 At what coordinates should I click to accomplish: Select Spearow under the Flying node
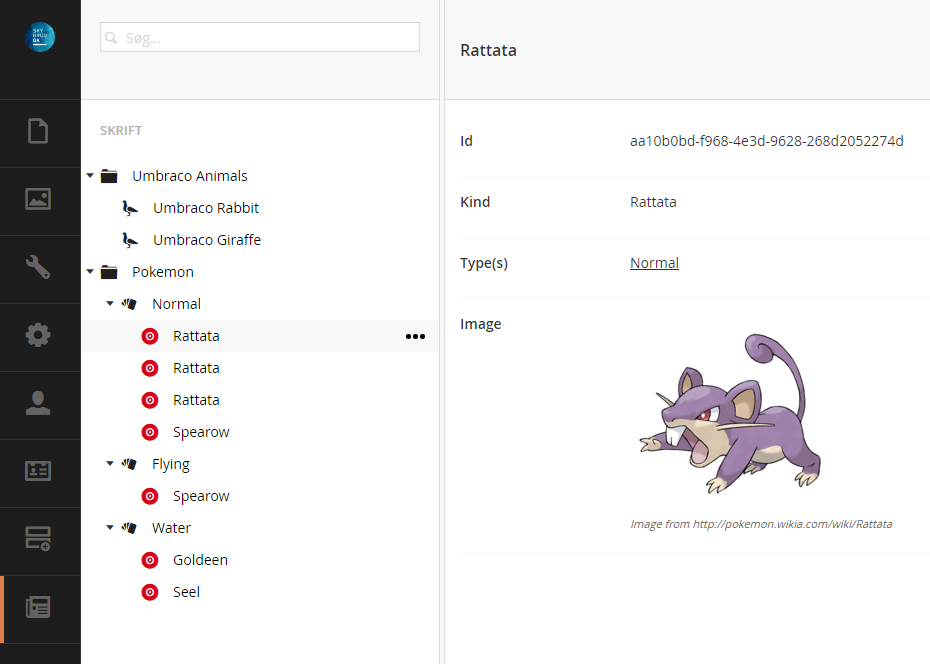pyautogui.click(x=201, y=496)
